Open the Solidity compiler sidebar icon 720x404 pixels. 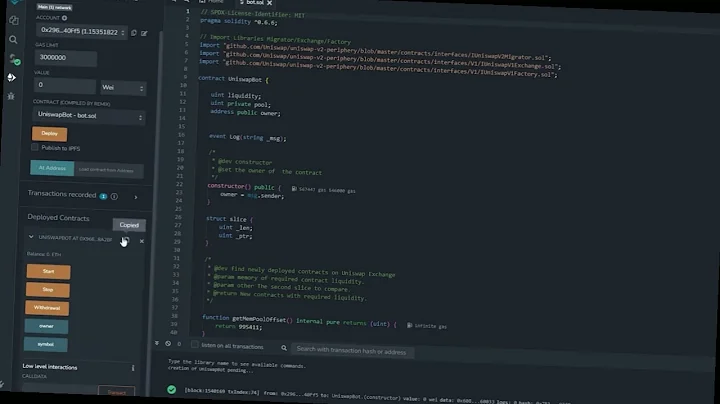click(x=15, y=59)
